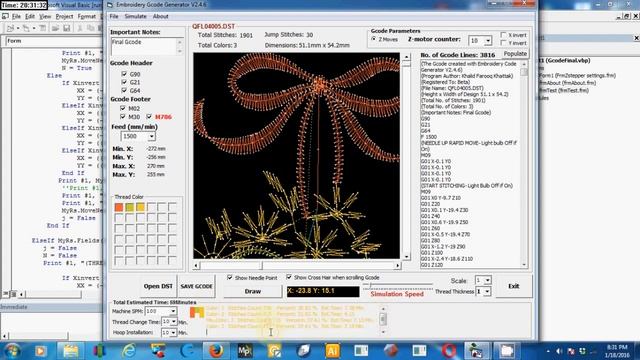Click scroll-down arrow of canvas vertical scrollbar
Viewport: 640px width, 360px height.
407,257
